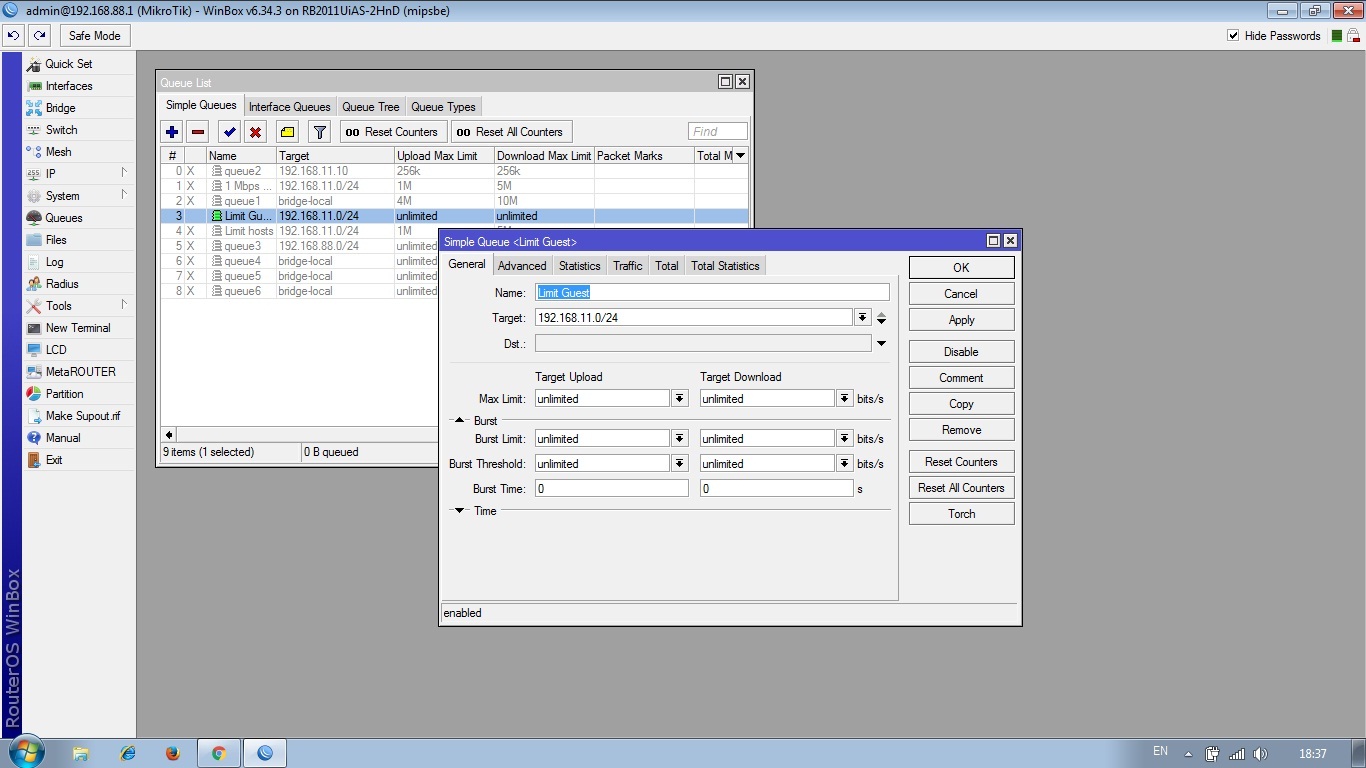This screenshot has width=1366, height=768.
Task: Click the Queue List horizontal scrollbar left arrow
Action: (169, 435)
